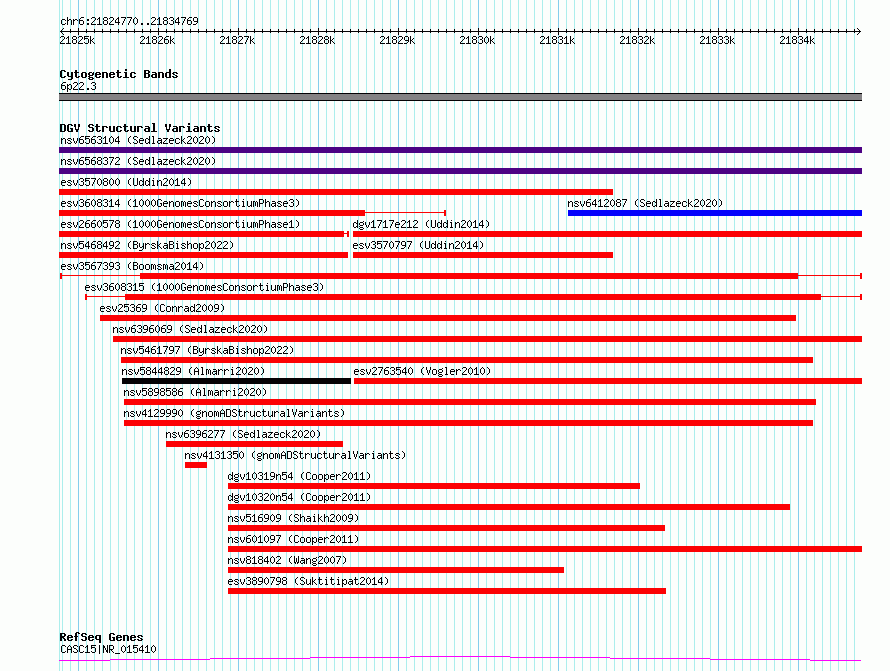Click esv2763540 (Vogler2010) label
The image size is (890, 671).
point(422,371)
